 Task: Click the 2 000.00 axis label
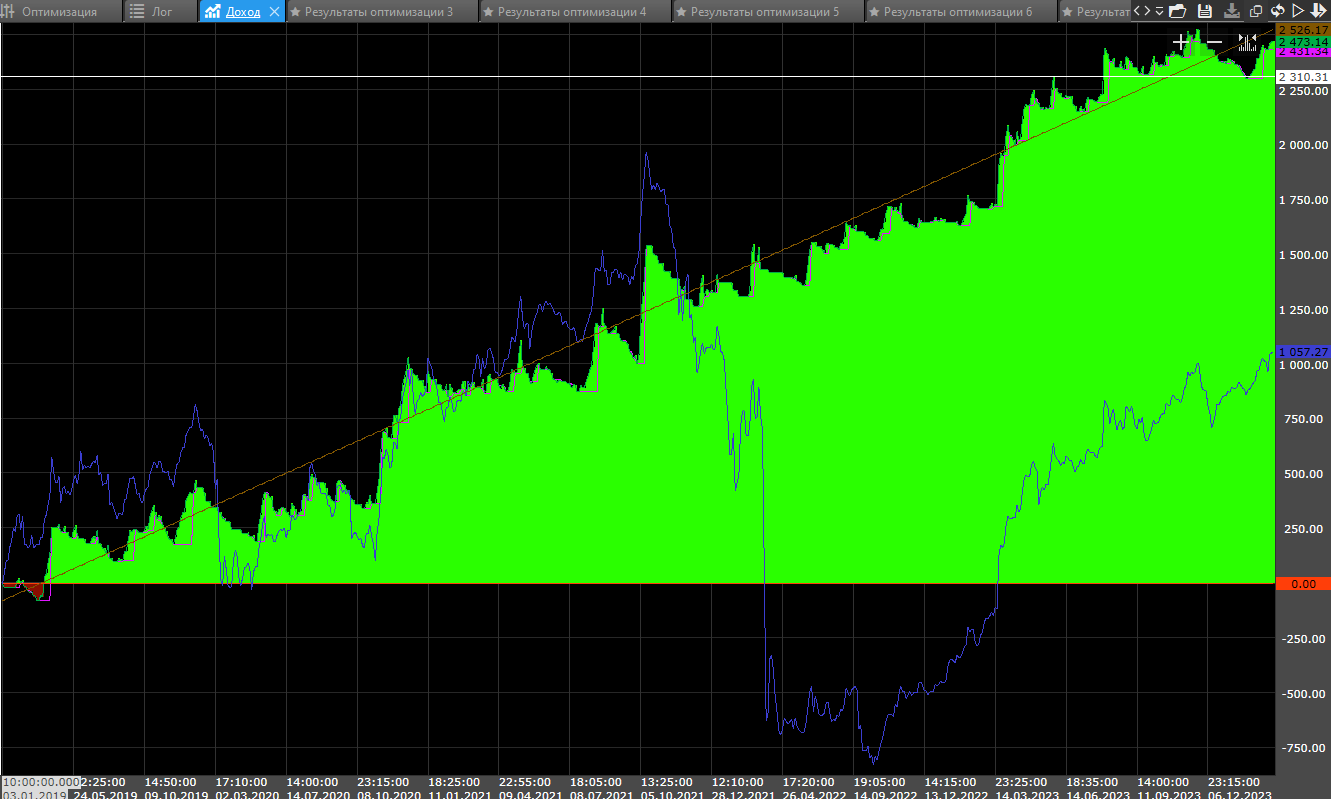(x=1303, y=145)
